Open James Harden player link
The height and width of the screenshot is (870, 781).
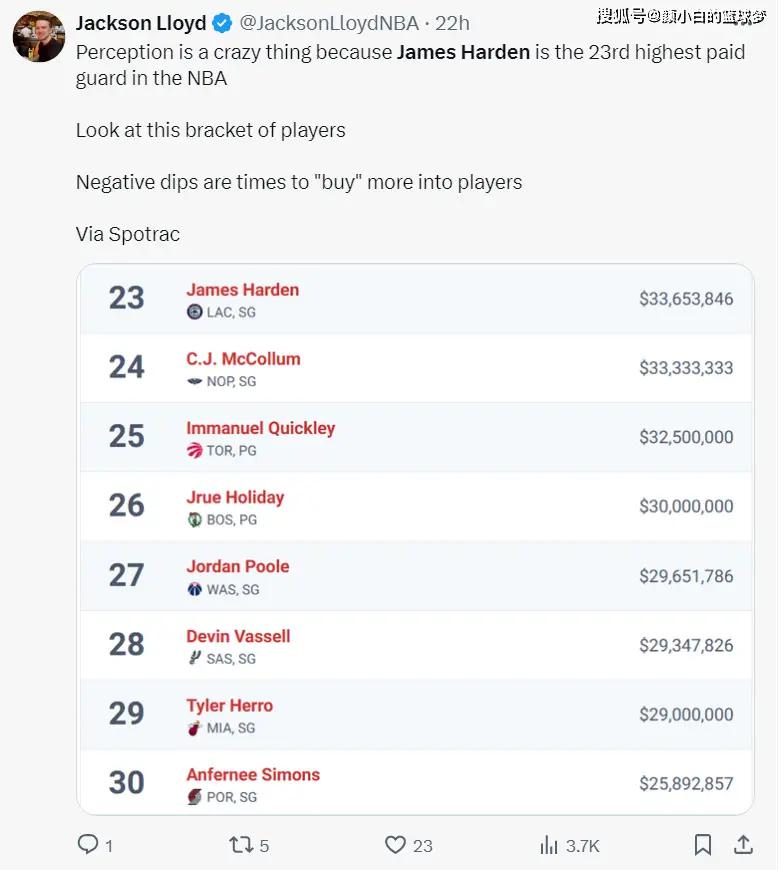pyautogui.click(x=242, y=290)
